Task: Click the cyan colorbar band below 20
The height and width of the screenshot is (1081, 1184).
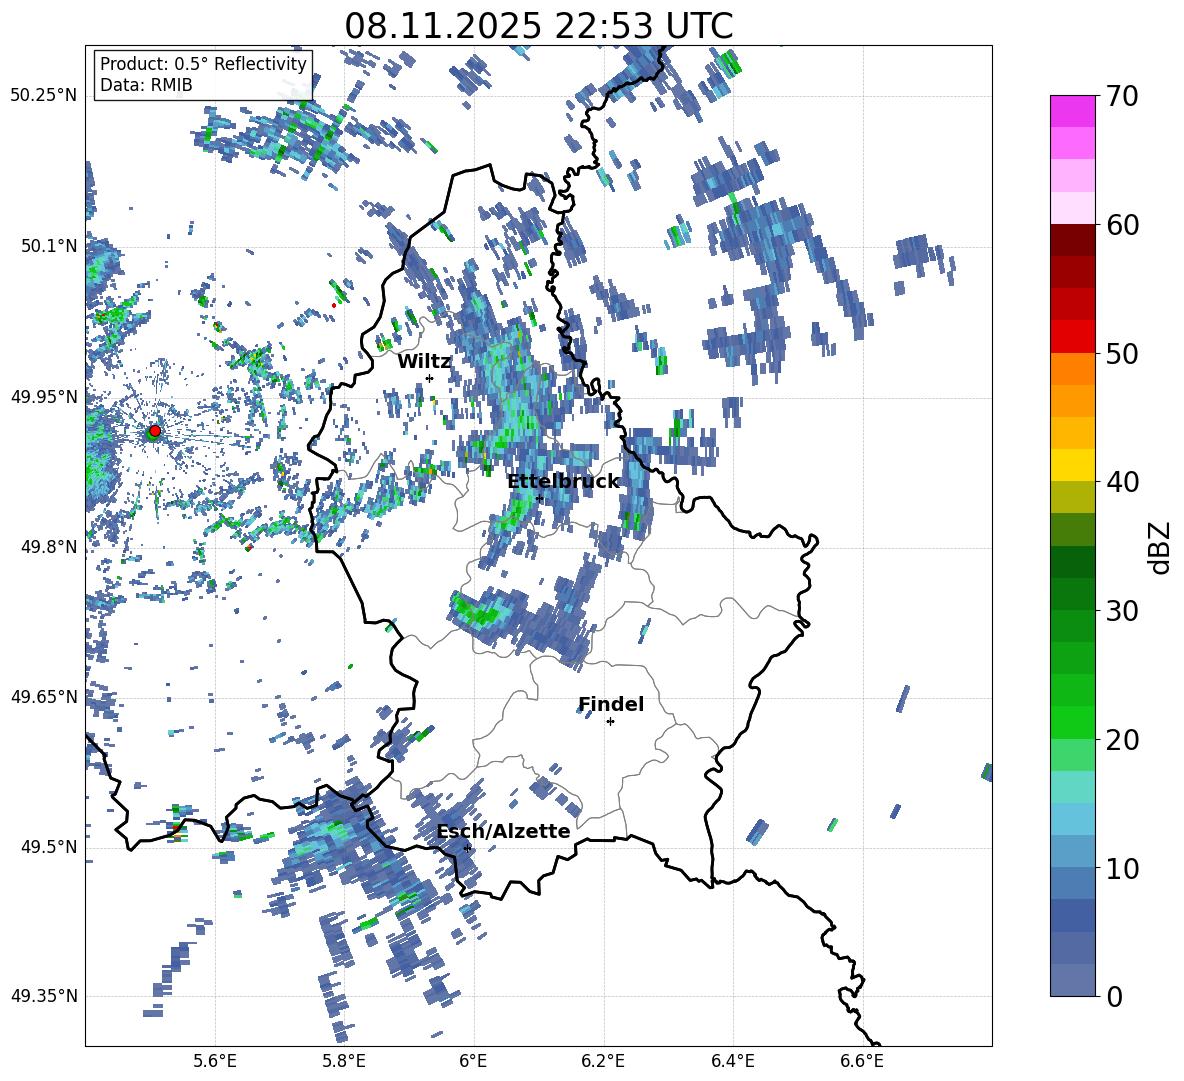Action: pos(1072,787)
